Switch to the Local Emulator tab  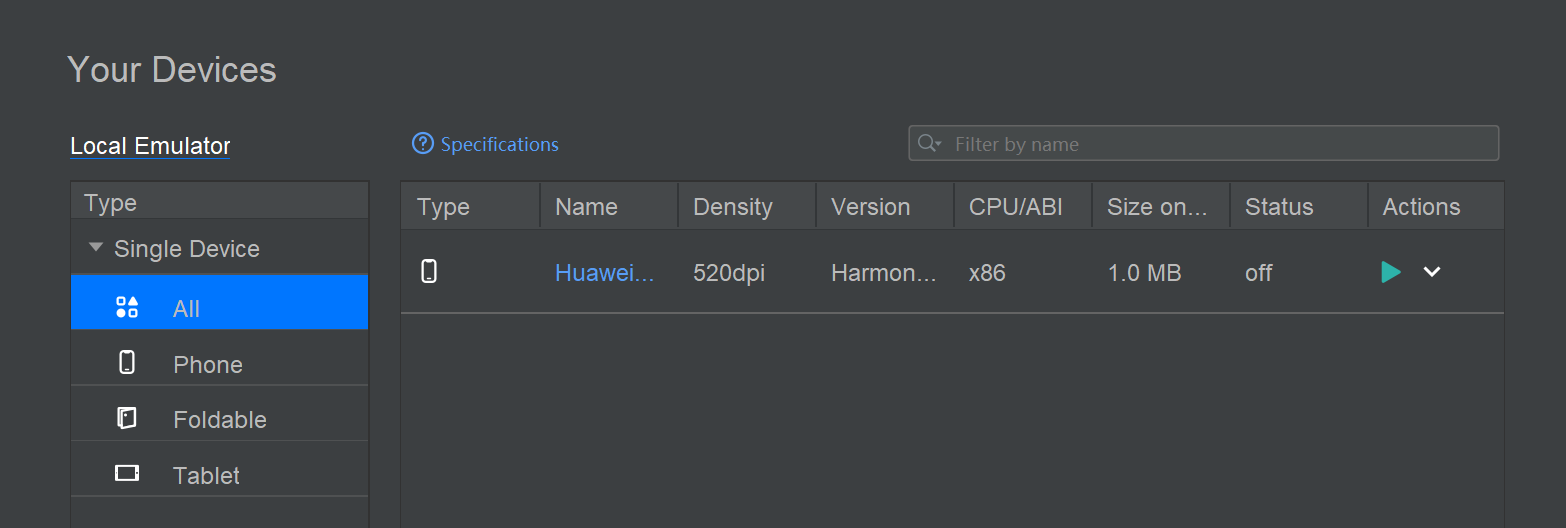pyautogui.click(x=150, y=146)
